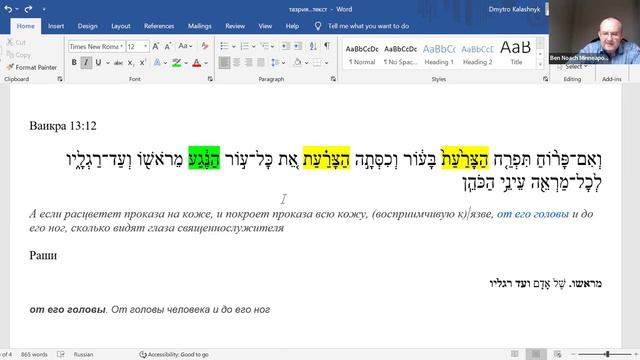Open borders button in Paragraph group

pos(317,63)
